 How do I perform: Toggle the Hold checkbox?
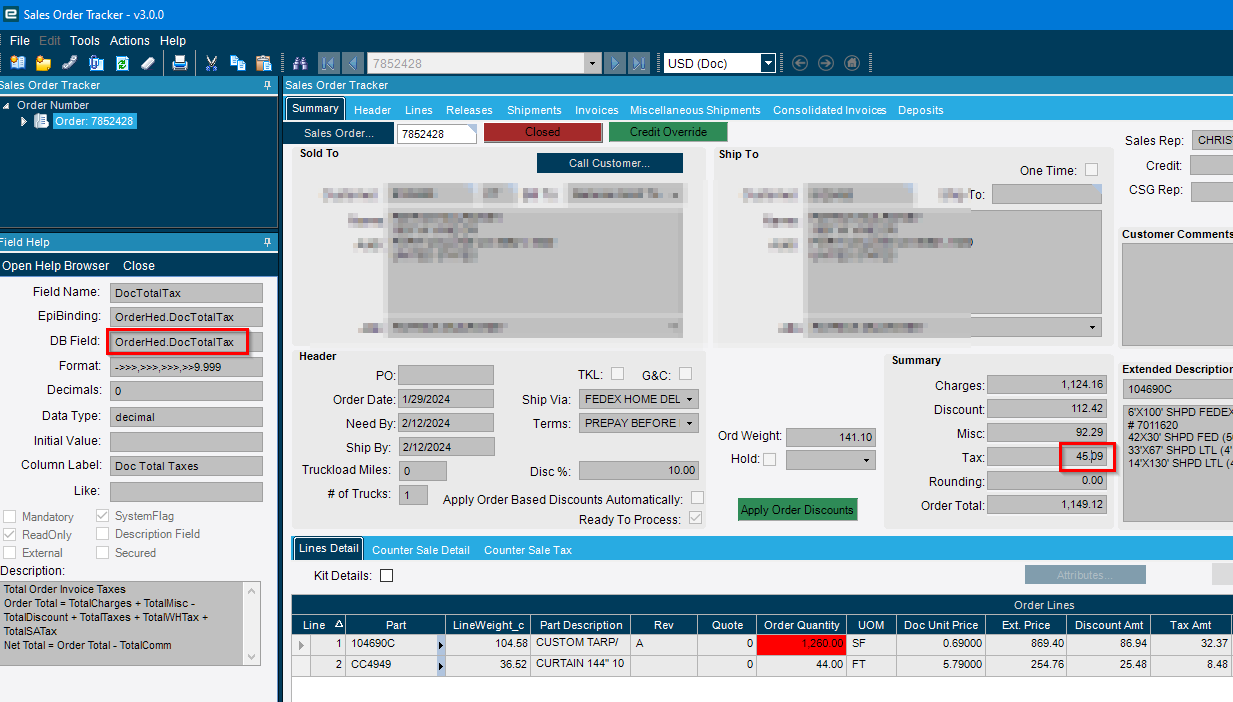[x=769, y=460]
